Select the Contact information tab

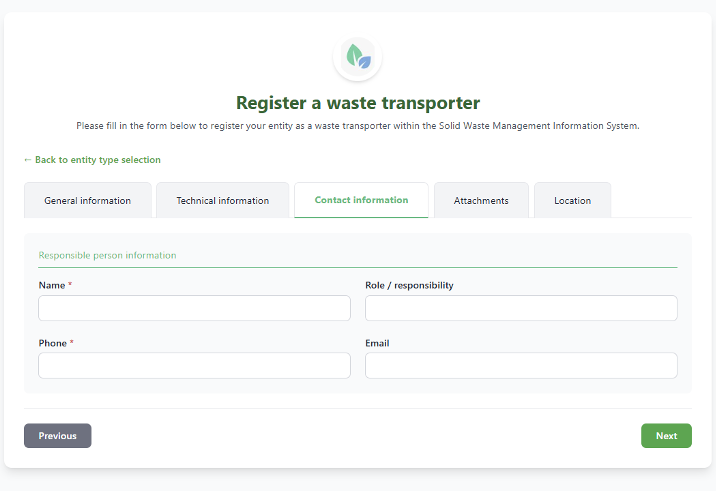point(361,200)
